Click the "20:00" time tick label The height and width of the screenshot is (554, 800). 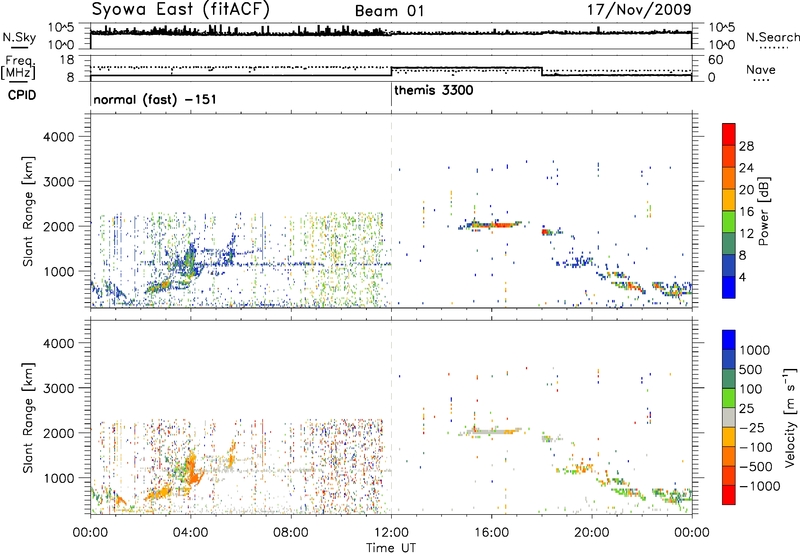592,533
